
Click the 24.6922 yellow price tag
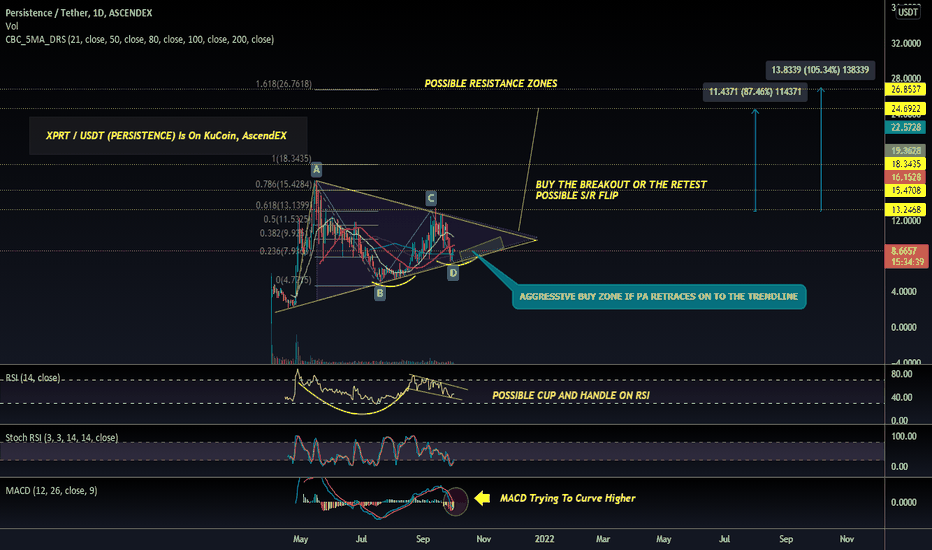pos(906,109)
